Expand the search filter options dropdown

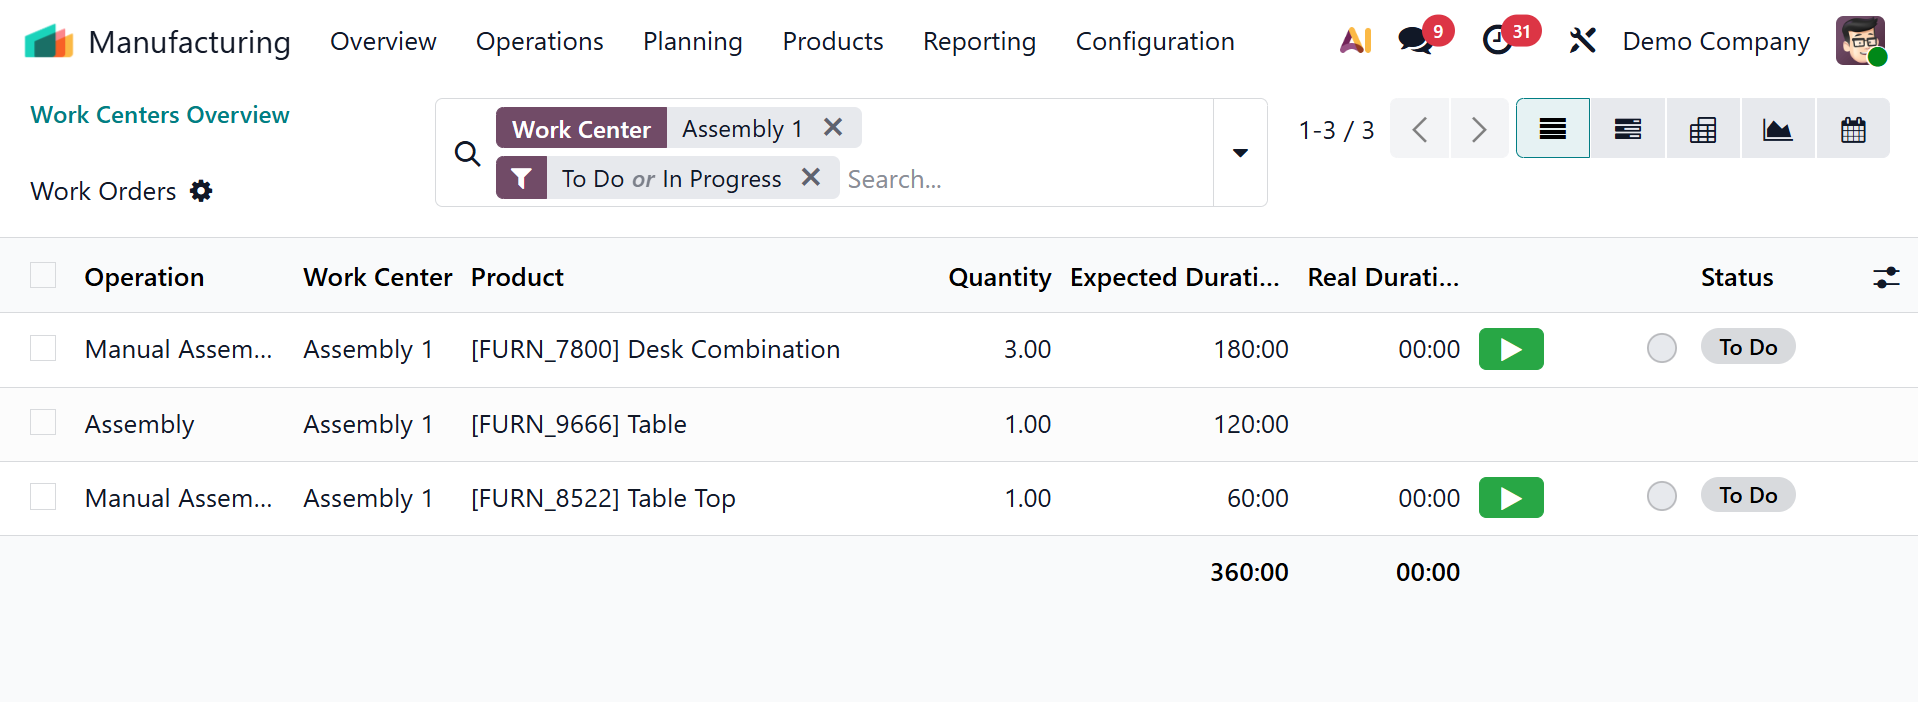(1240, 153)
